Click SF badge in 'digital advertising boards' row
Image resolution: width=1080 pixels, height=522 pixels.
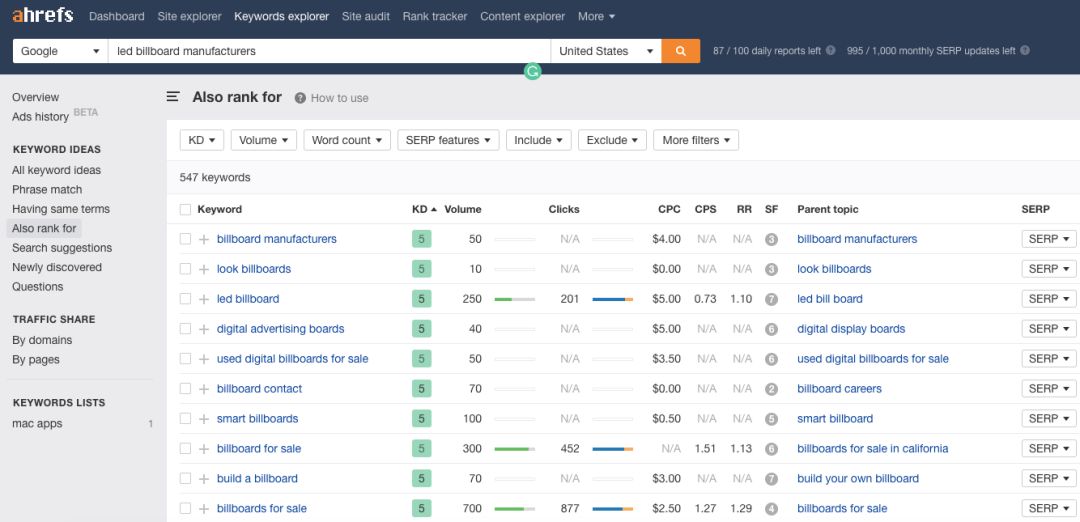[771, 329]
